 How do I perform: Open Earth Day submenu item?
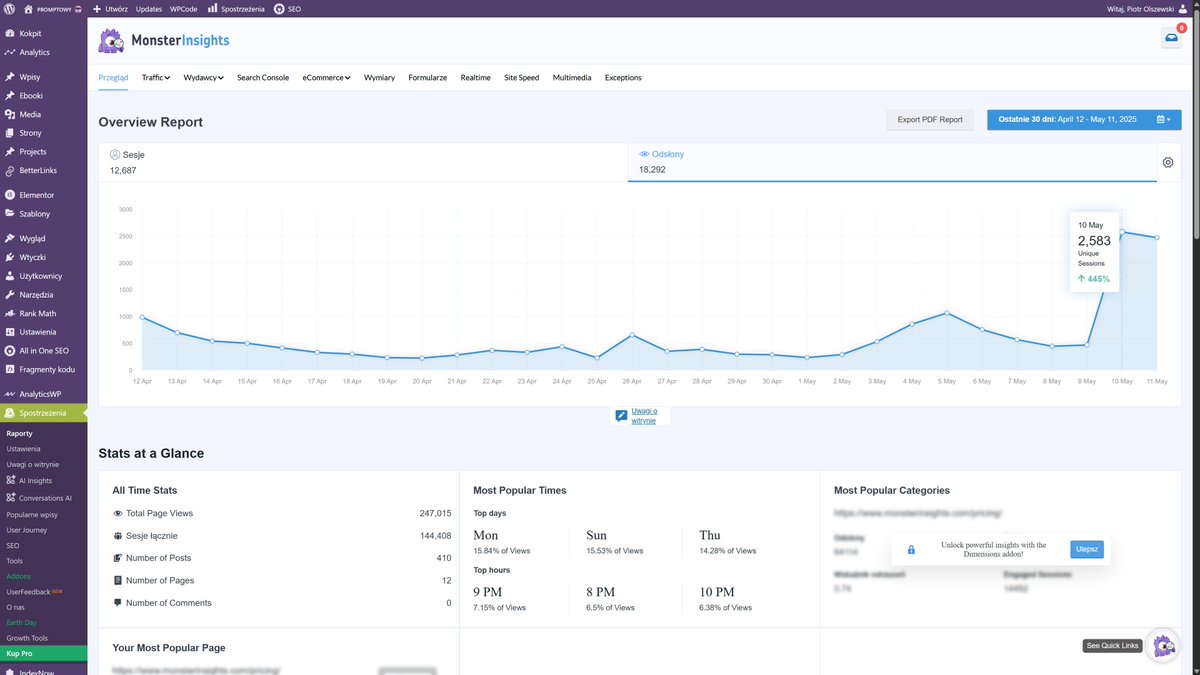(x=22, y=622)
